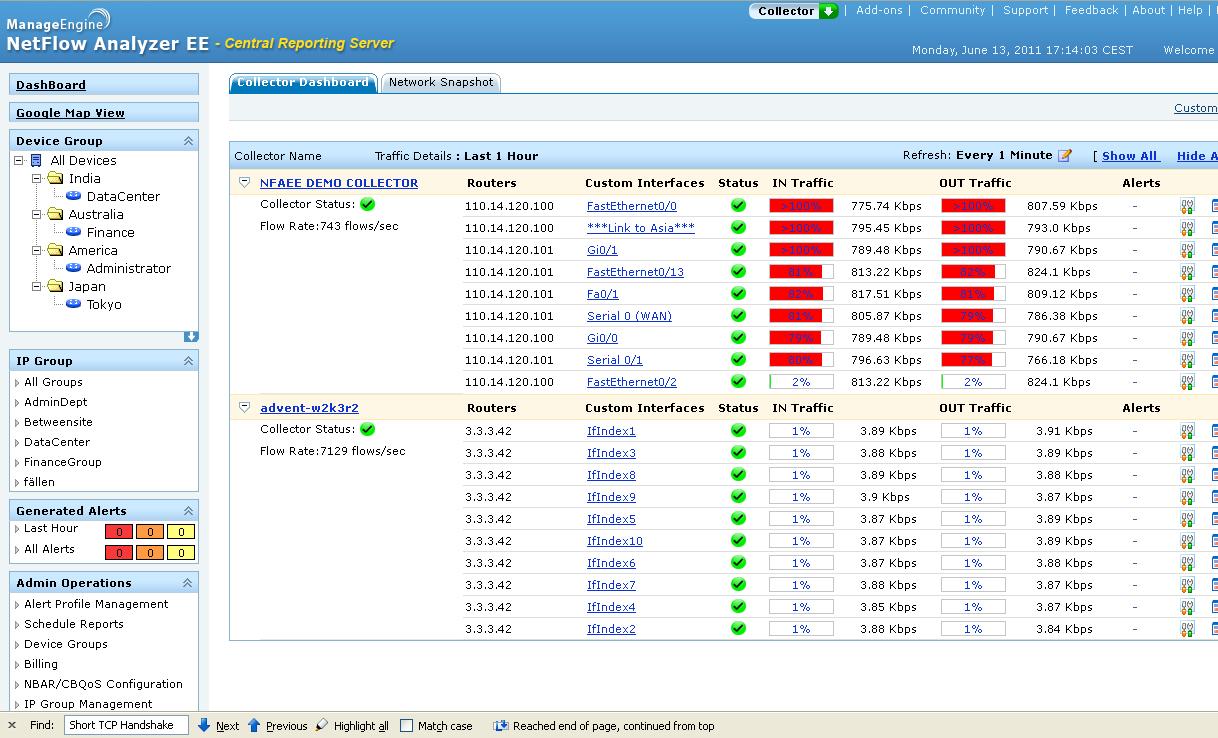The image size is (1218, 738).
Task: Open the Support header link
Action: [x=1025, y=10]
